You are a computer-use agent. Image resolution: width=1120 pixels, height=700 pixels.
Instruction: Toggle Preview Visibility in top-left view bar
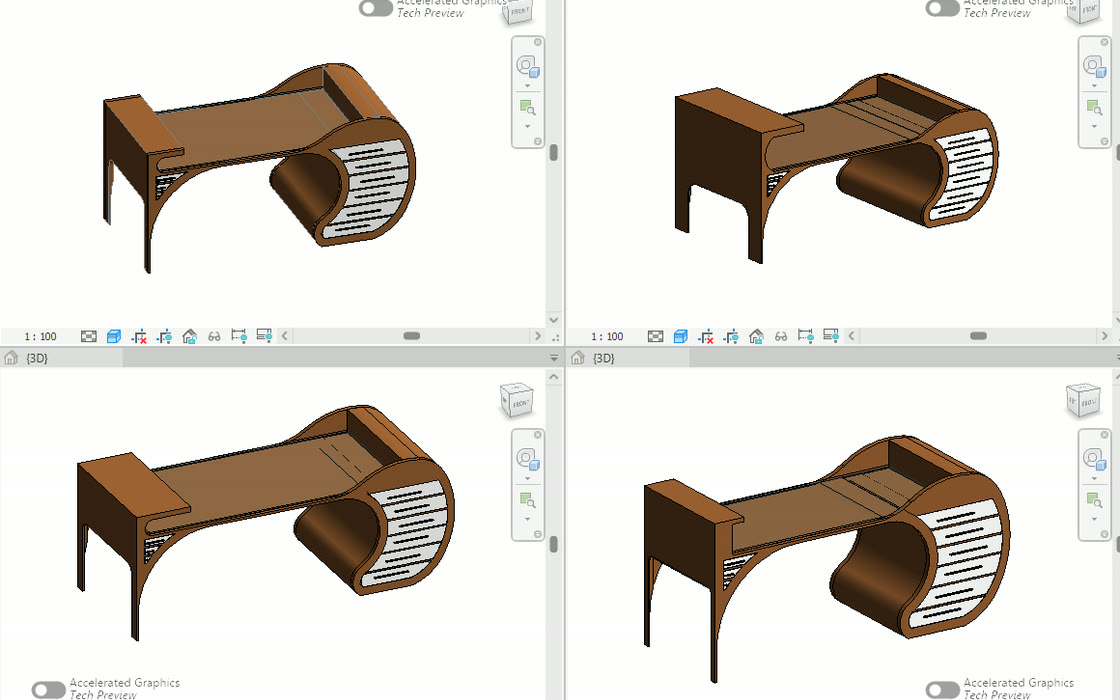click(264, 335)
